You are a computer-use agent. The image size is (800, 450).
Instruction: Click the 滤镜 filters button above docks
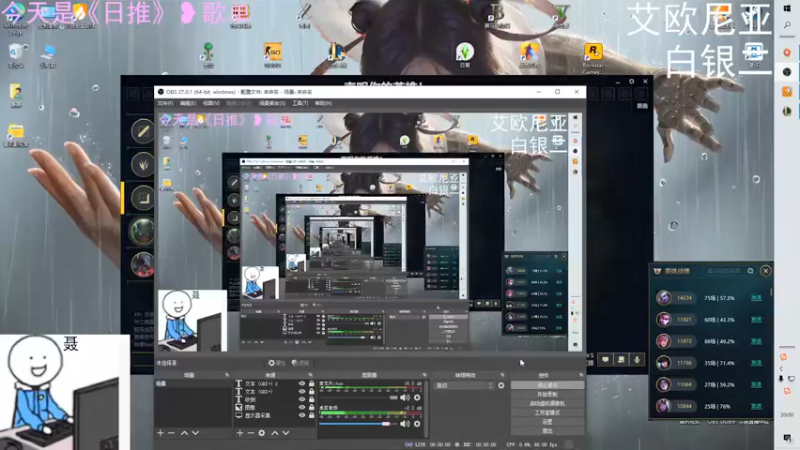click(x=301, y=363)
